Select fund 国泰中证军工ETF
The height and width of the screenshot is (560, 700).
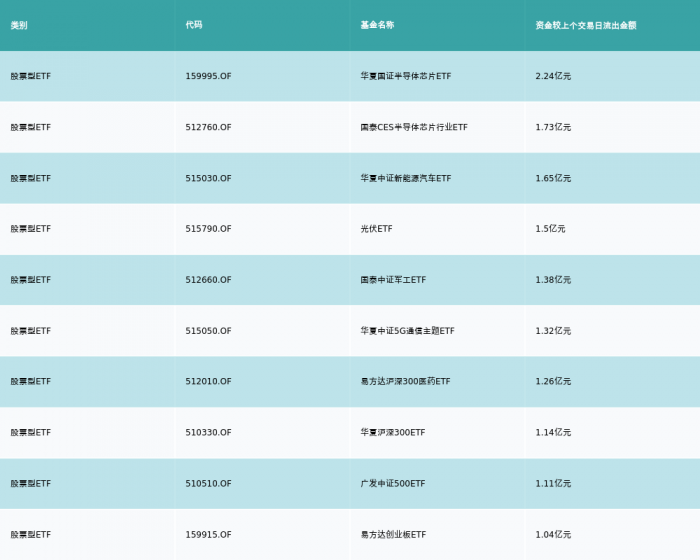tap(393, 280)
